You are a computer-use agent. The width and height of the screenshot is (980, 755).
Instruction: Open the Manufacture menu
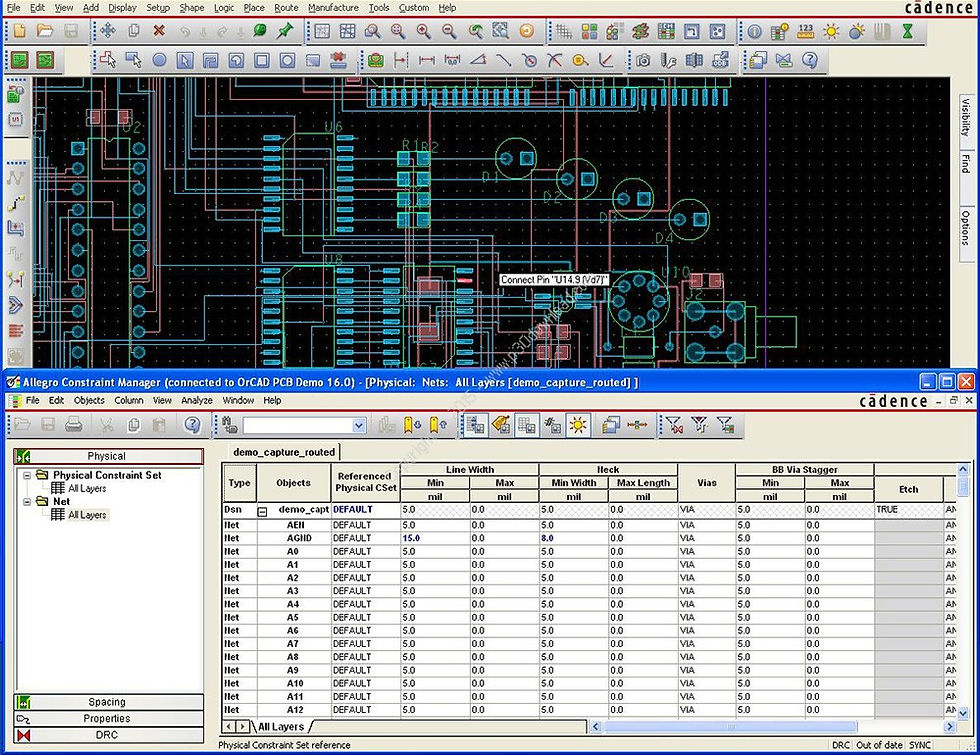pyautogui.click(x=333, y=7)
